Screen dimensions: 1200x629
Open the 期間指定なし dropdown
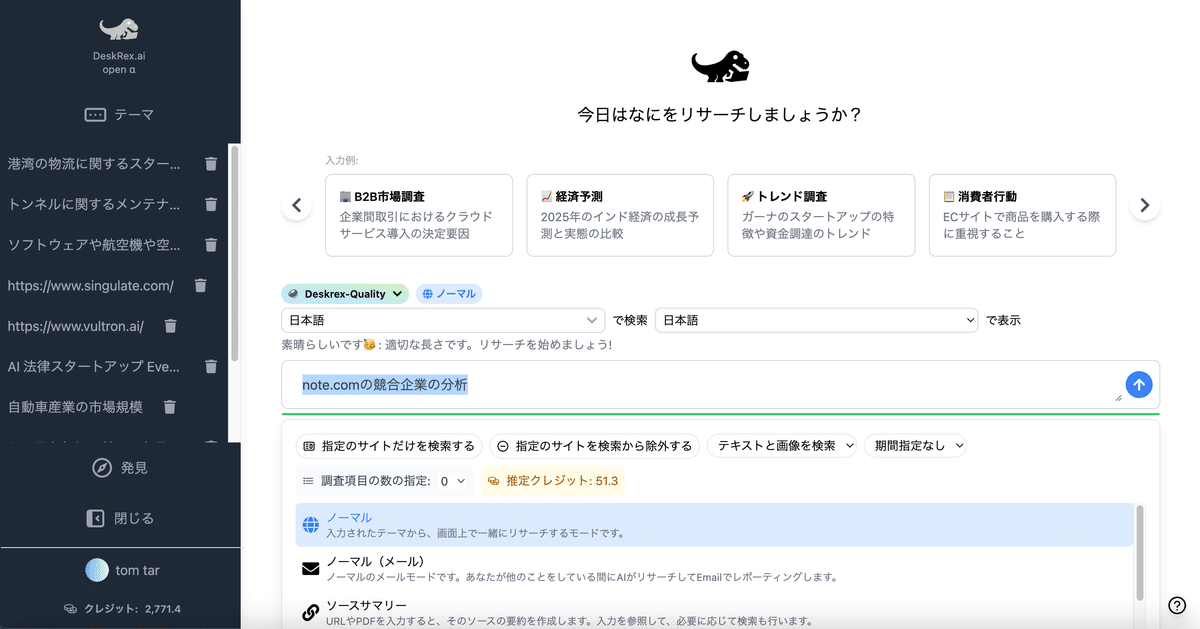pos(916,446)
